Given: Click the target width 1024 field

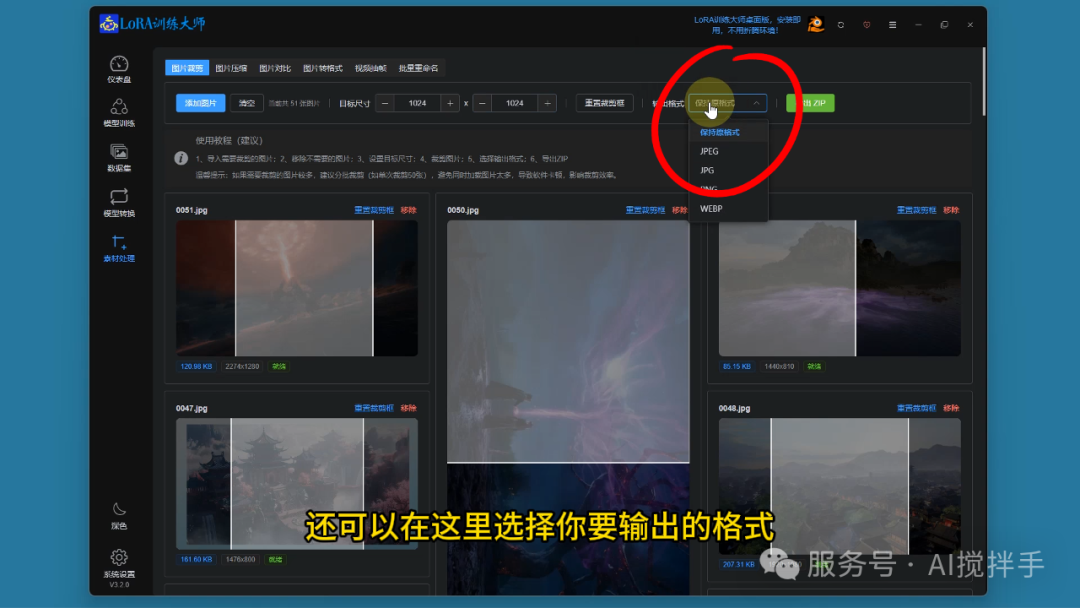Looking at the screenshot, I should (417, 103).
